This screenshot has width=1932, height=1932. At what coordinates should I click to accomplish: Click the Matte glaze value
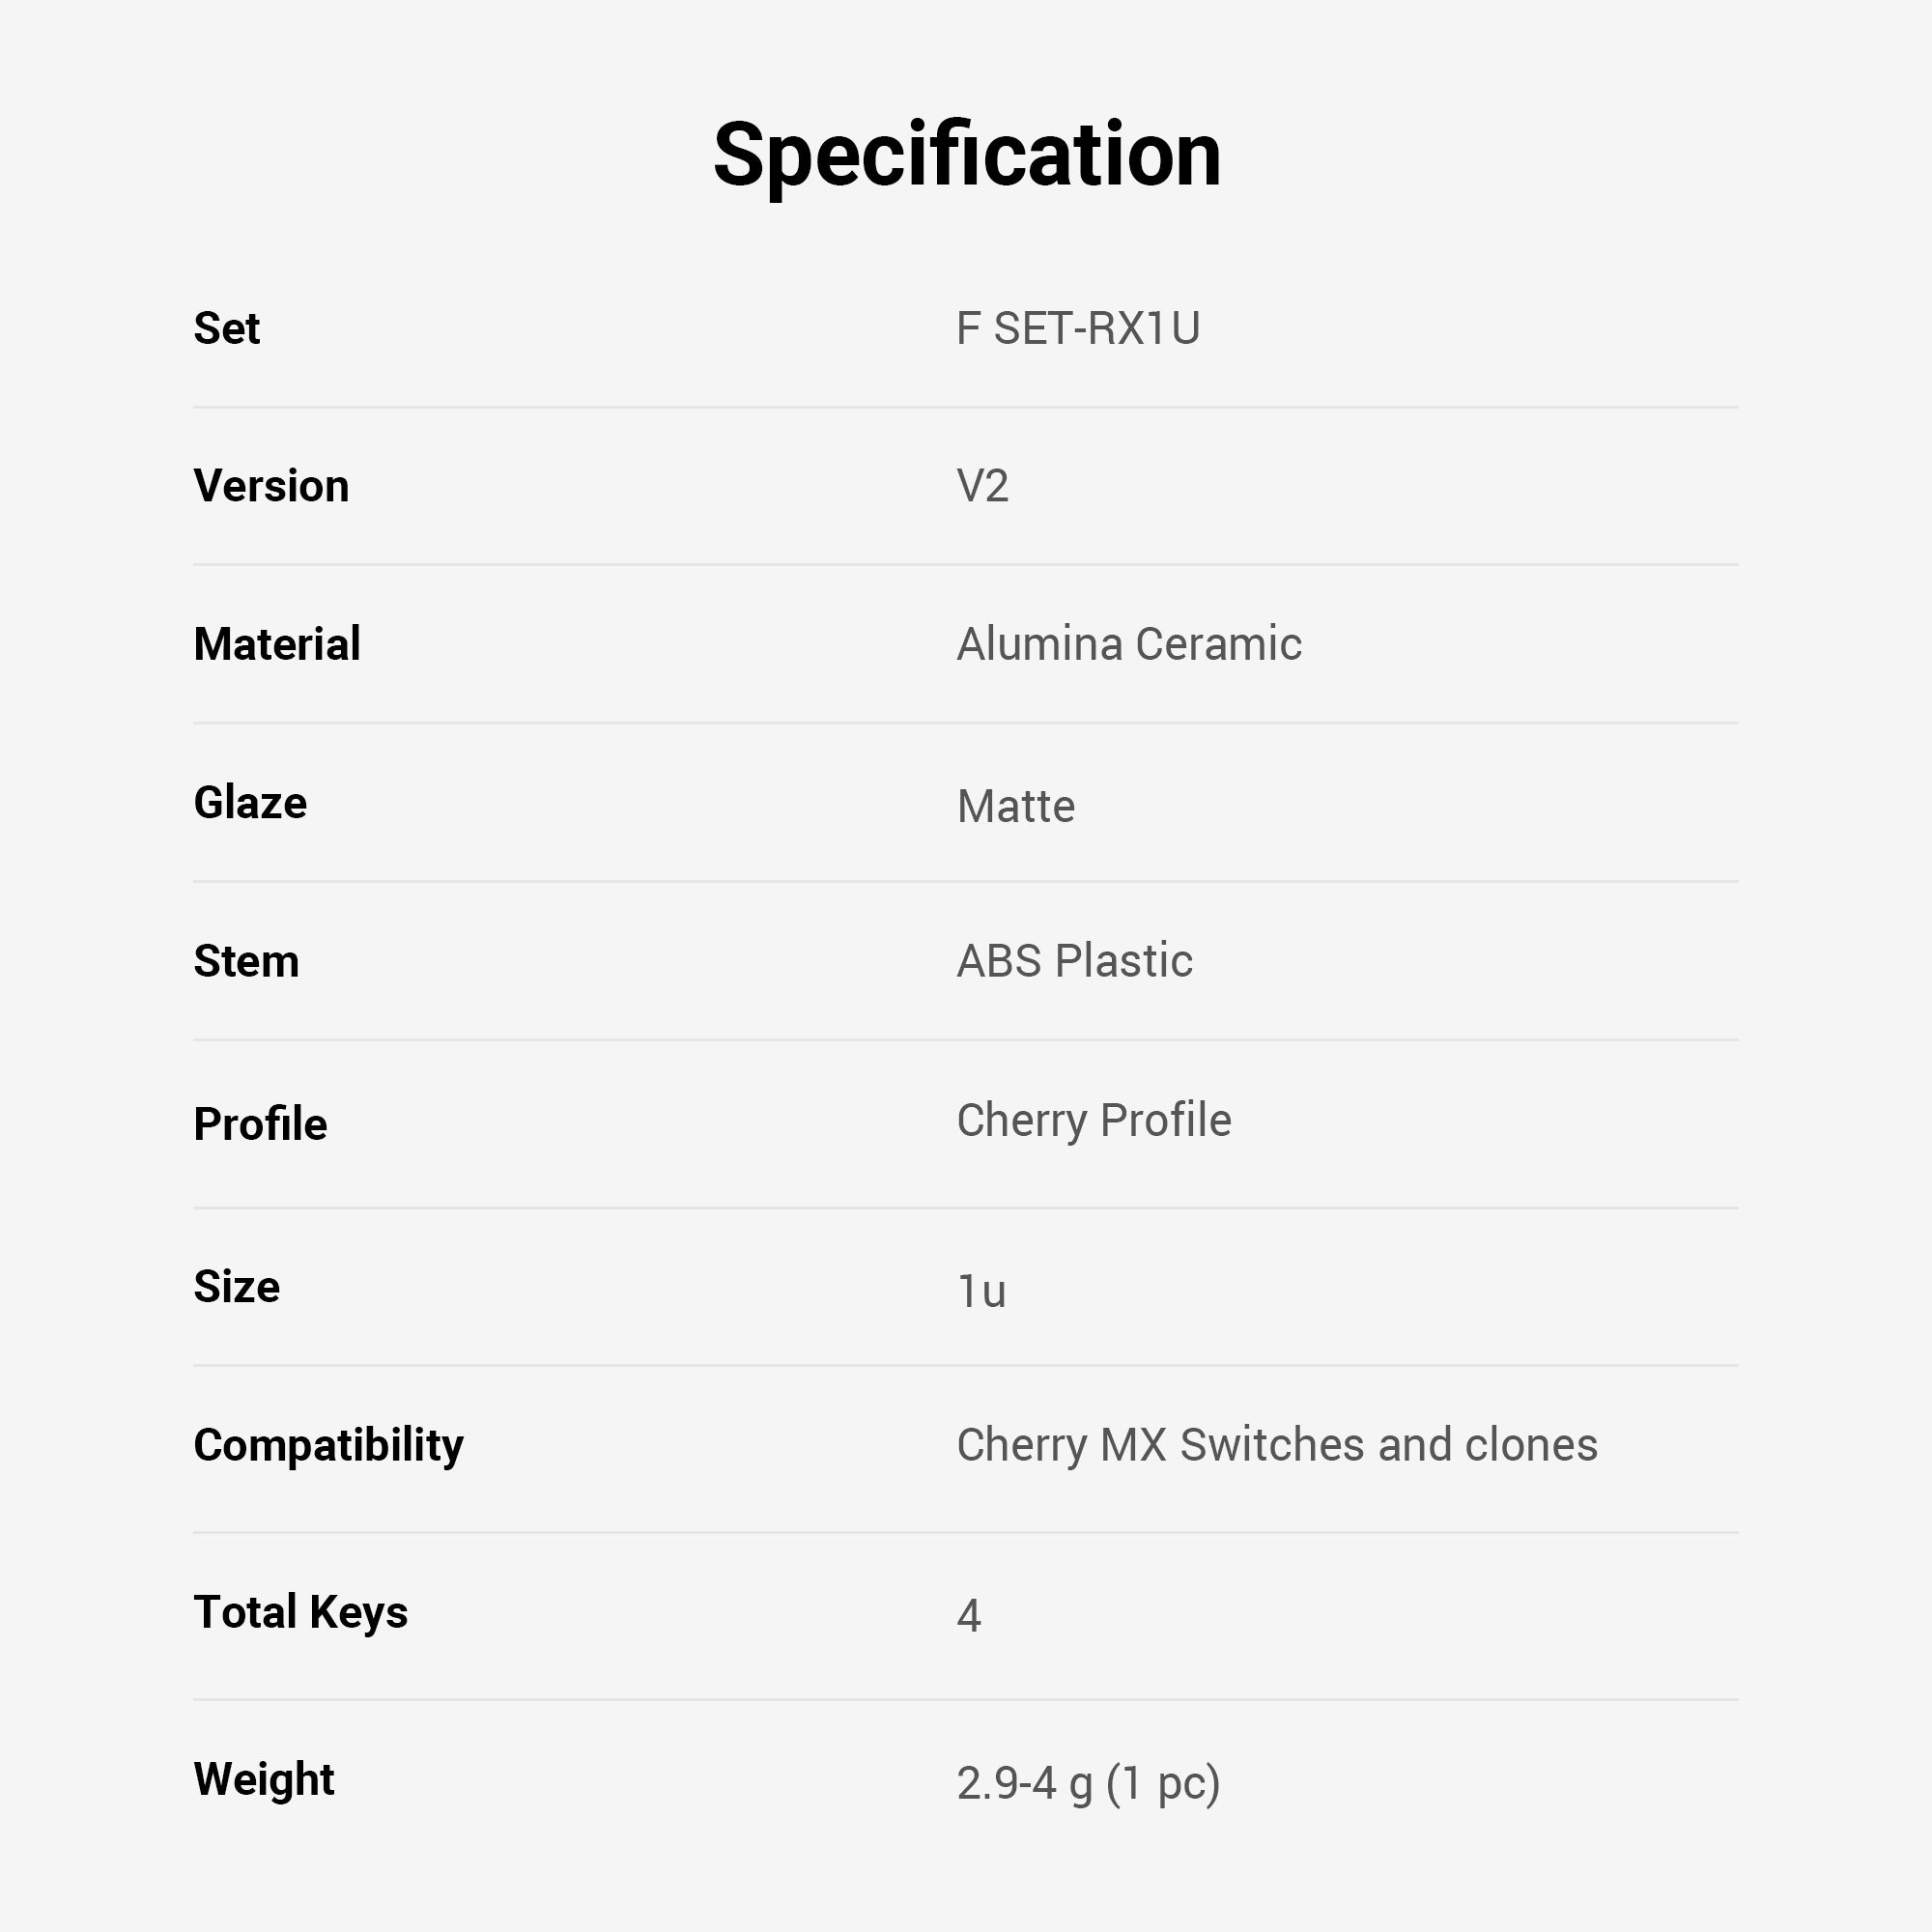1015,806
